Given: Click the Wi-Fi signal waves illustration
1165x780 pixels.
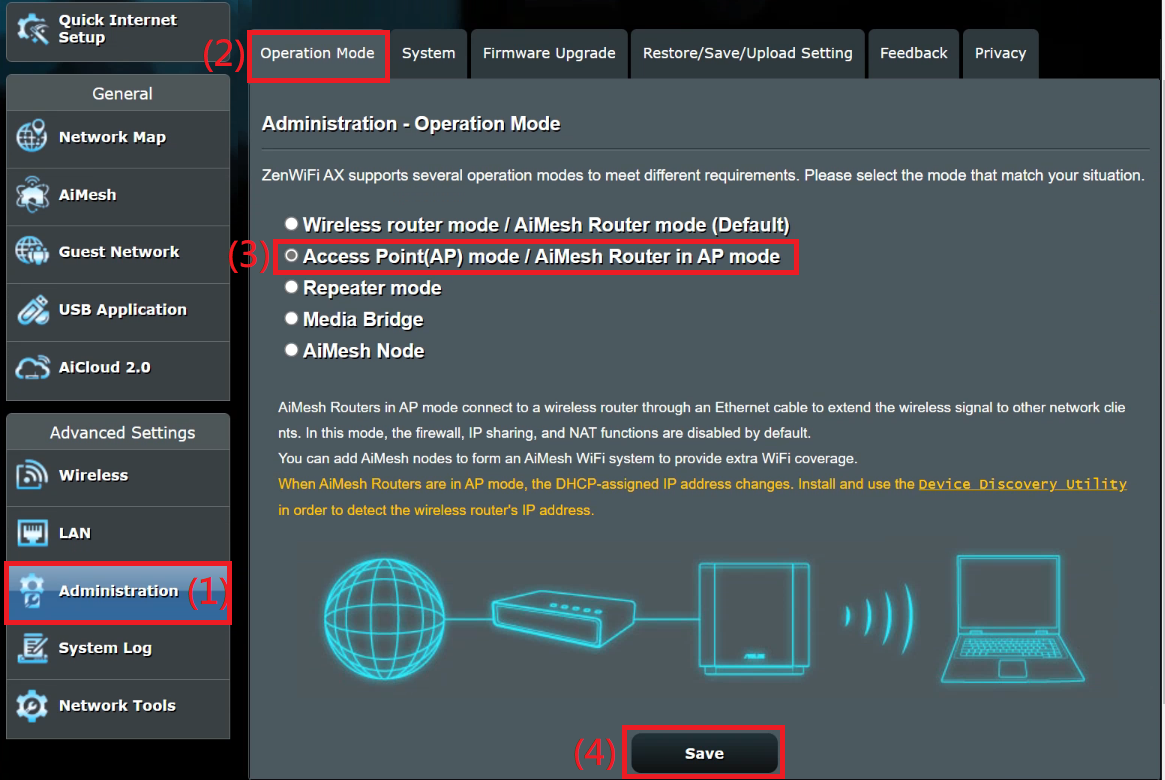Looking at the screenshot, I should (x=879, y=618).
